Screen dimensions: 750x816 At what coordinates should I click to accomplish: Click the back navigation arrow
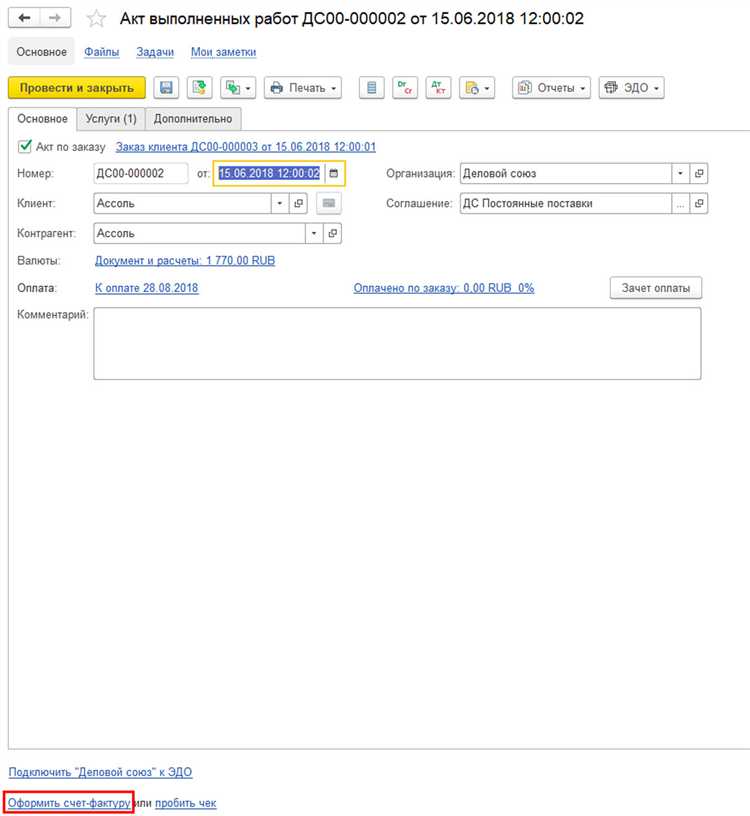pyautogui.click(x=24, y=18)
